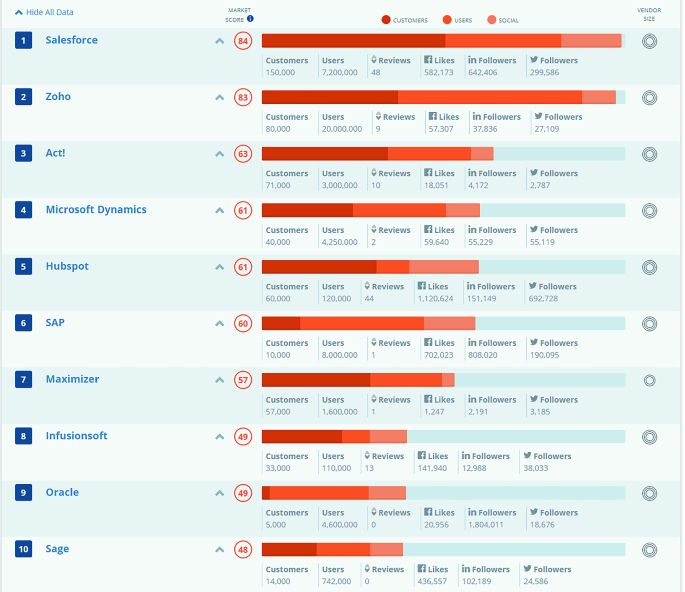The height and width of the screenshot is (592, 685).
Task: Click Hubspot's vendor size icon
Action: tap(650, 267)
